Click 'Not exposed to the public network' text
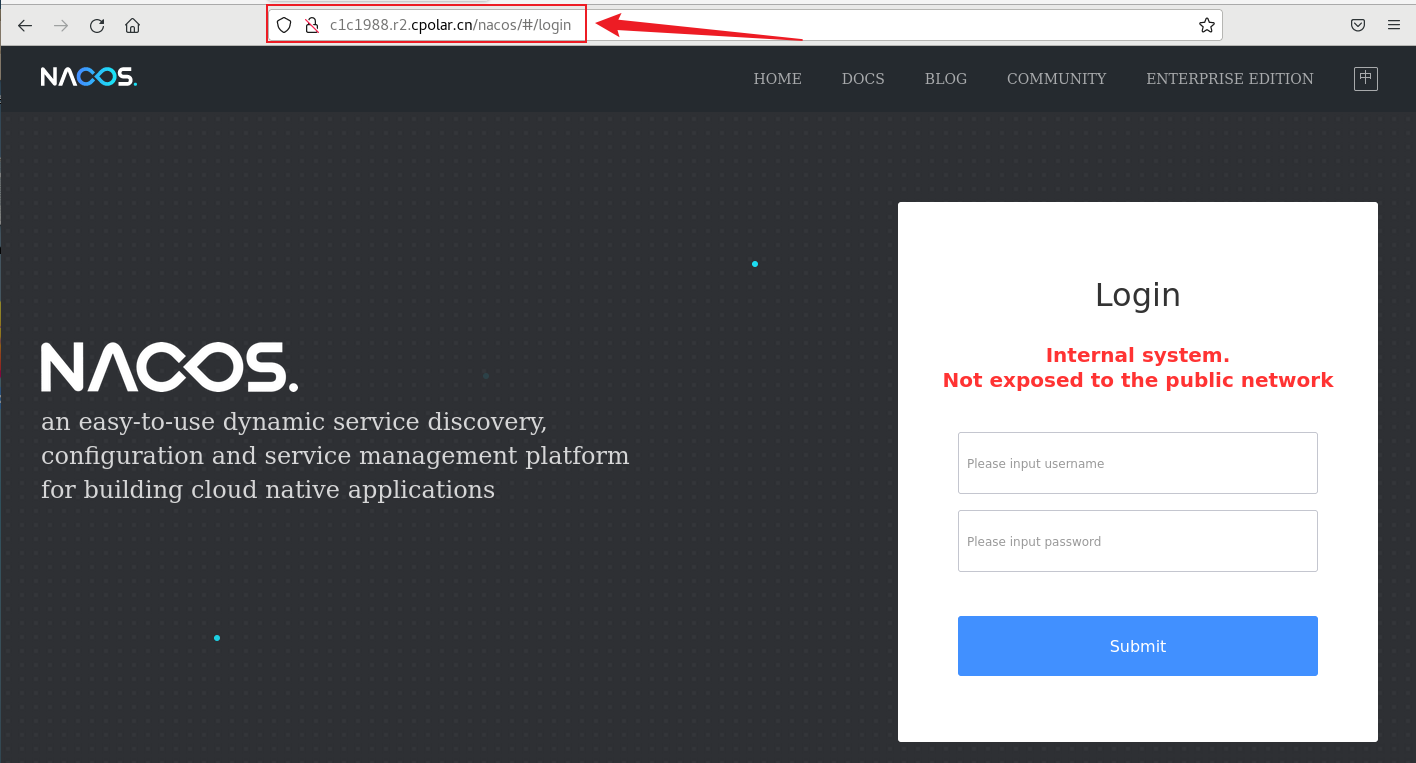This screenshot has height=763, width=1416. click(1137, 380)
